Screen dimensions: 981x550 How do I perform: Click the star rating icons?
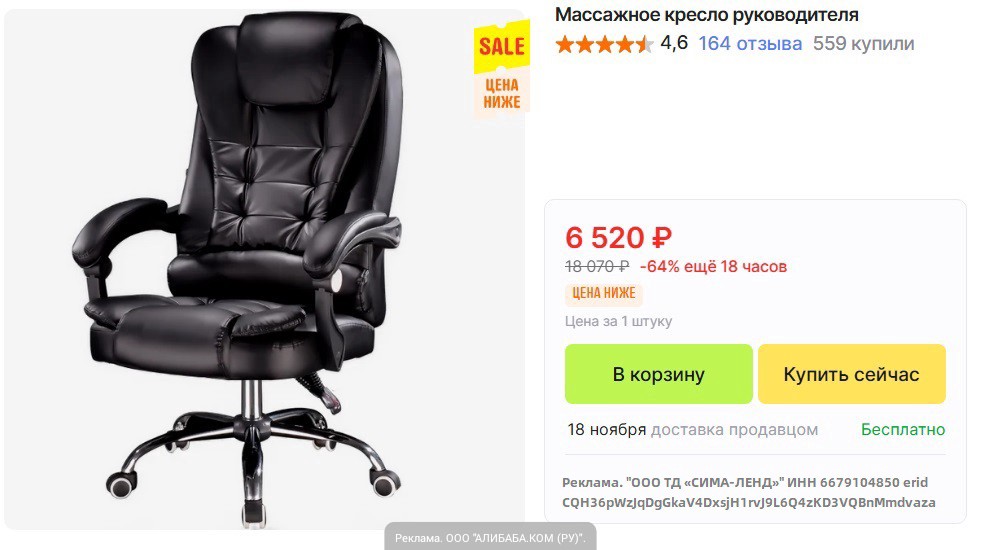click(604, 44)
